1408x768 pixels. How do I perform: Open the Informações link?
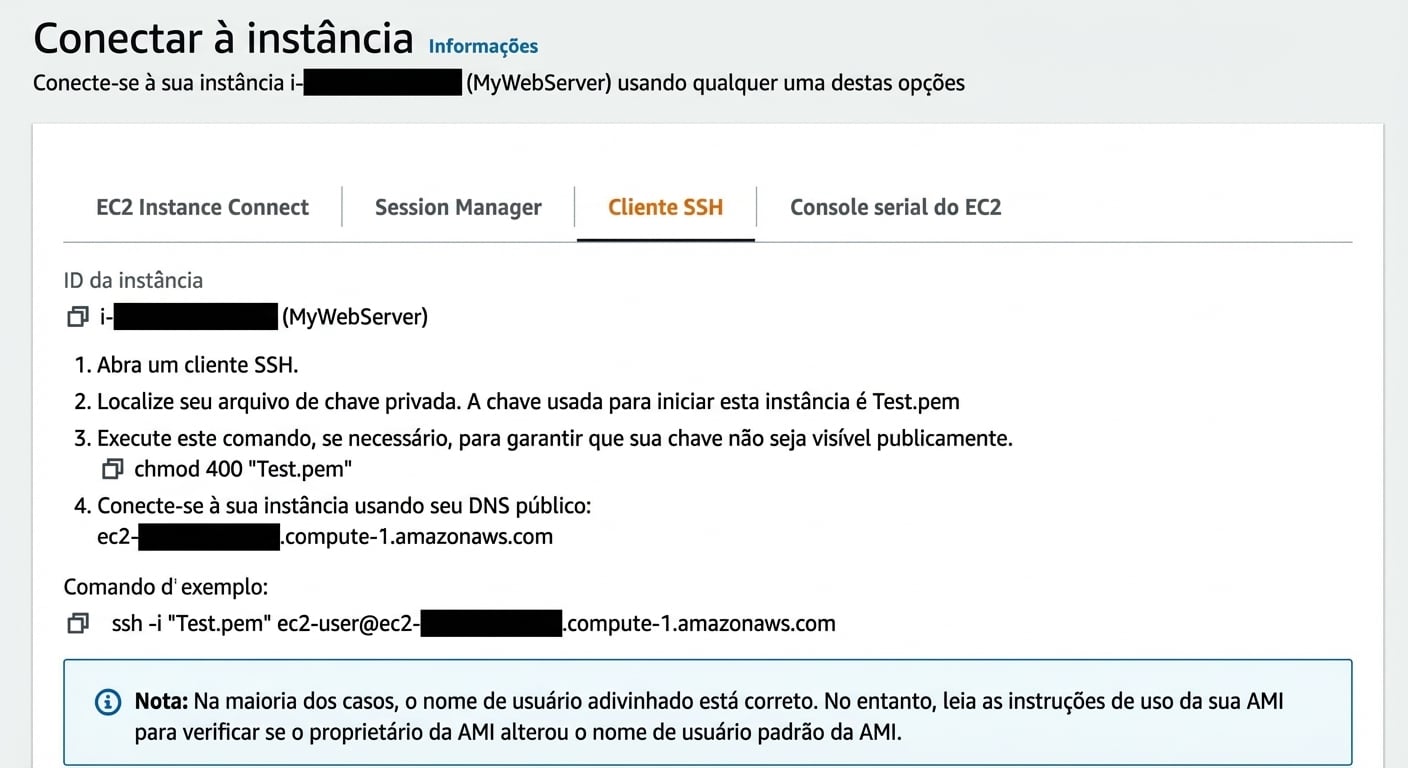pyautogui.click(x=484, y=46)
